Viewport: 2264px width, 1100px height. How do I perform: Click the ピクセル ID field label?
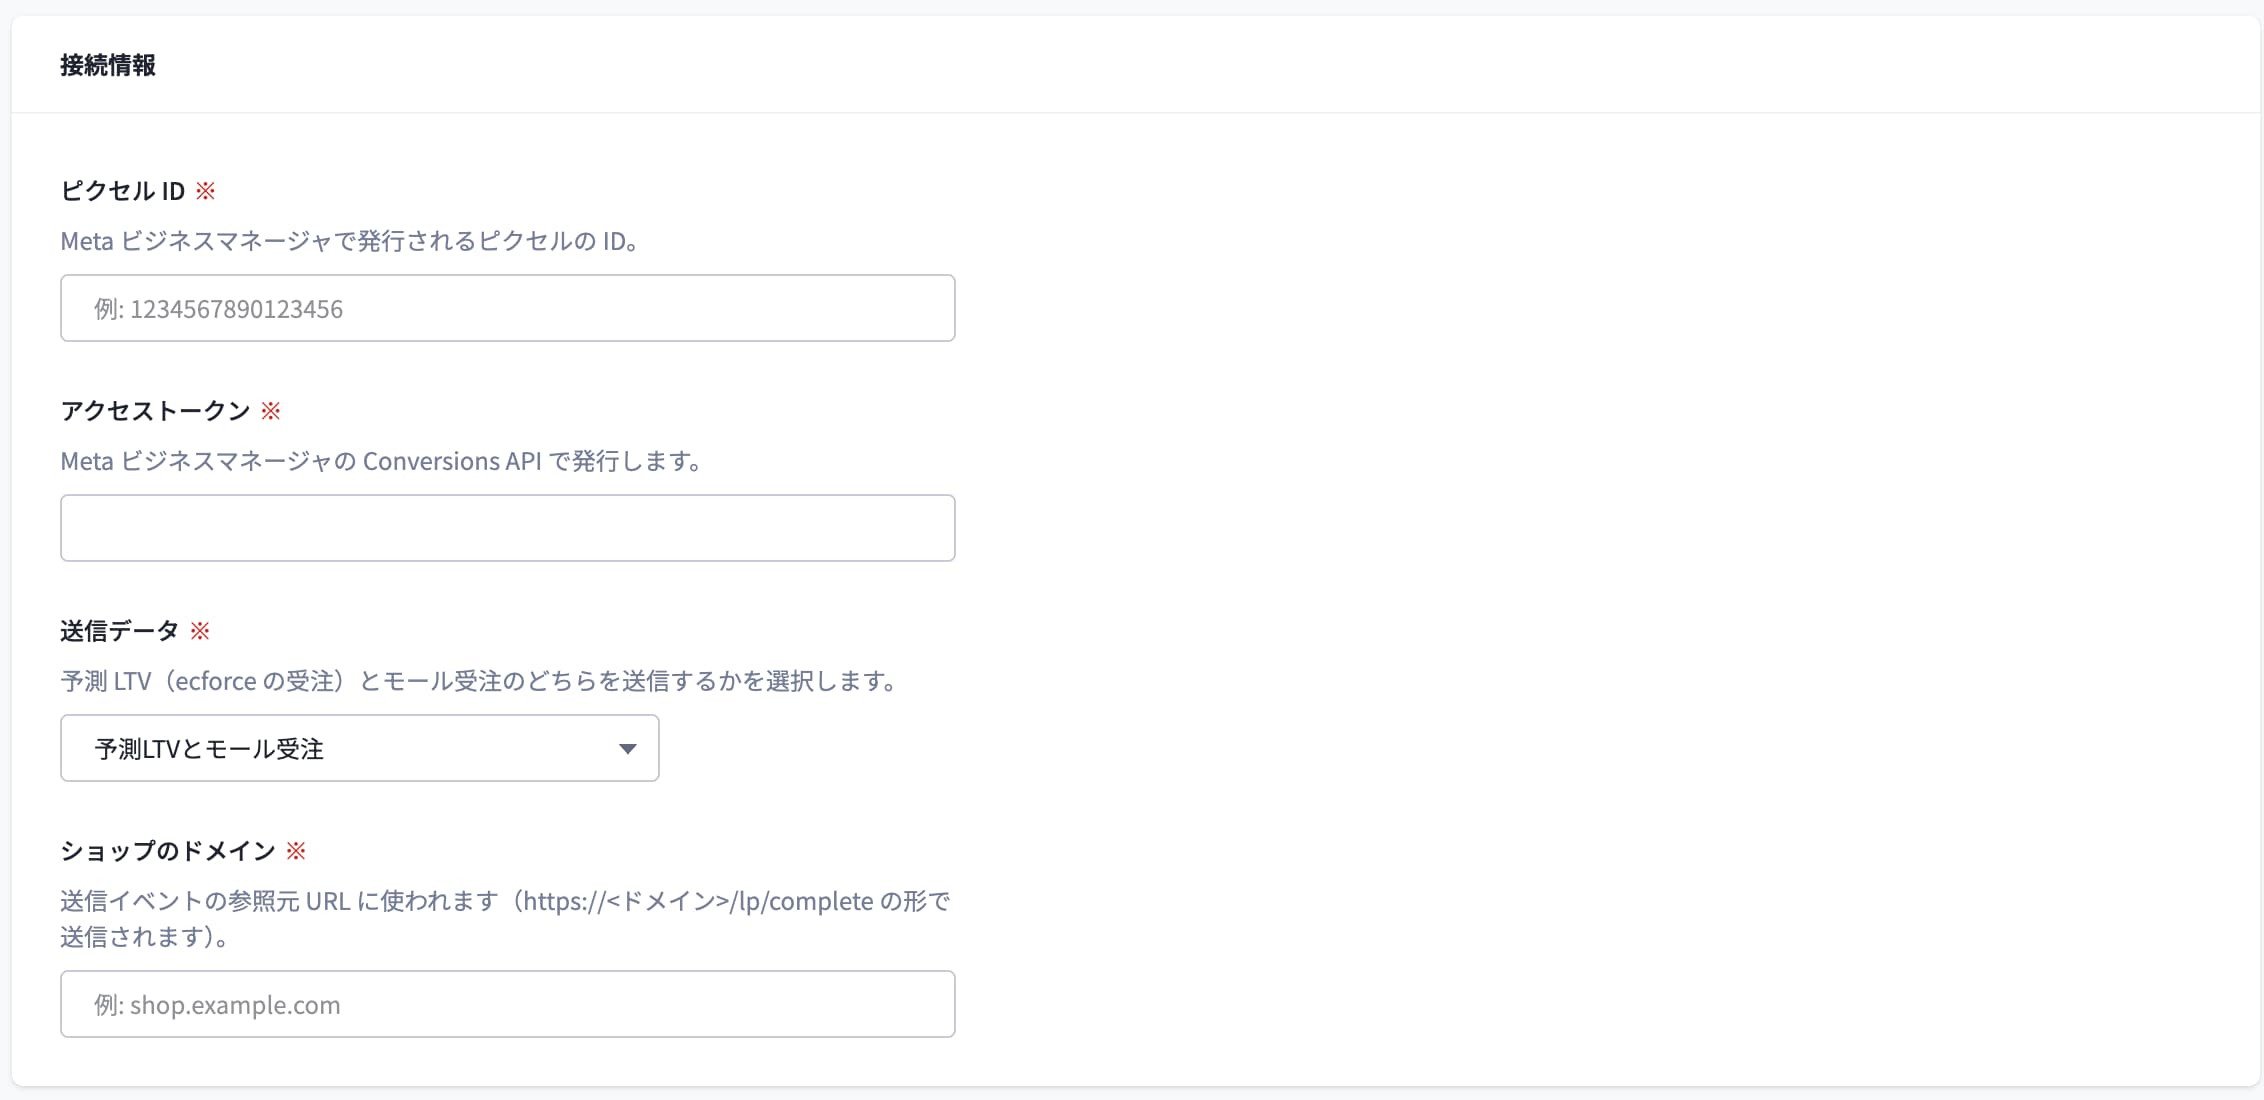click(123, 191)
